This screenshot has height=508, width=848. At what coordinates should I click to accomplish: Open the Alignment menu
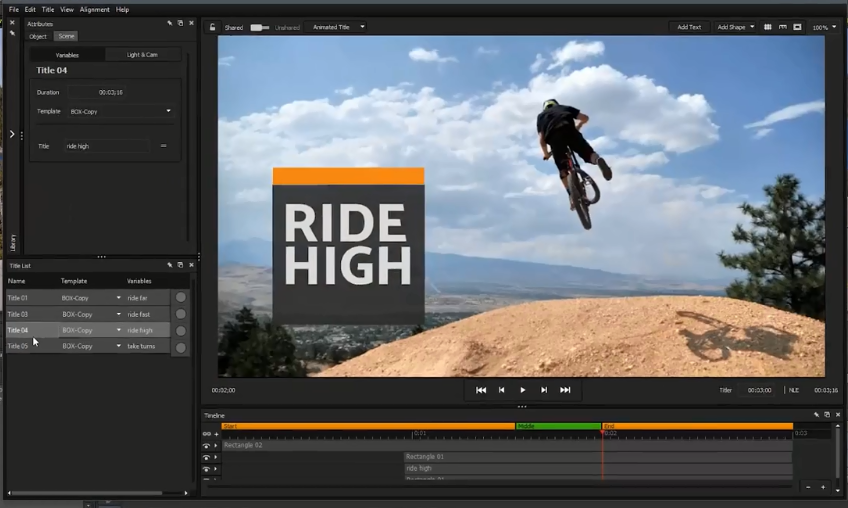(x=95, y=9)
